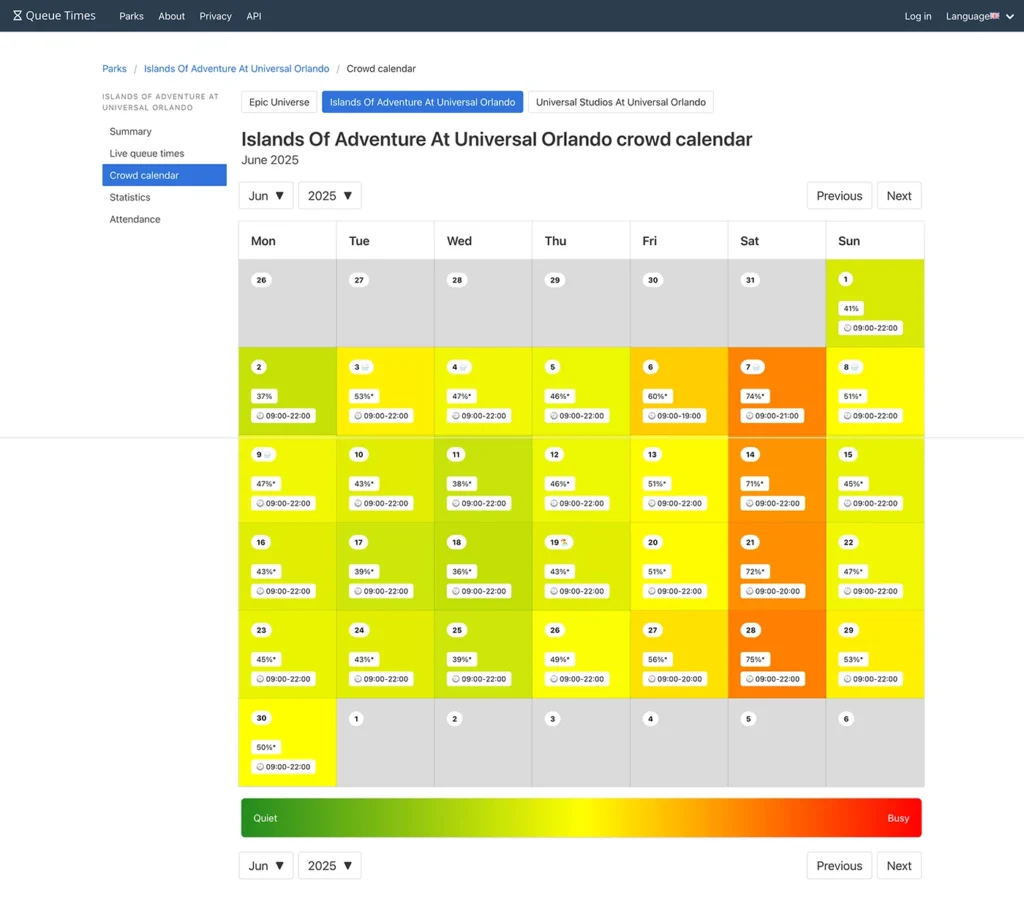Viewport: 1024px width, 906px height.
Task: Click weather icon on June 8
Action: pos(854,368)
